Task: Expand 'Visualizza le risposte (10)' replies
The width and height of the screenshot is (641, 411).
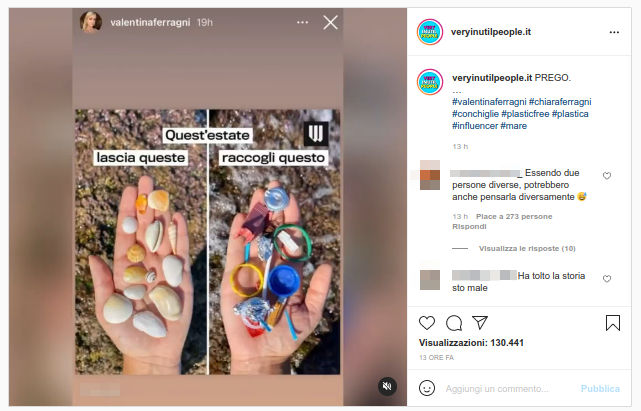Action: pos(527,248)
